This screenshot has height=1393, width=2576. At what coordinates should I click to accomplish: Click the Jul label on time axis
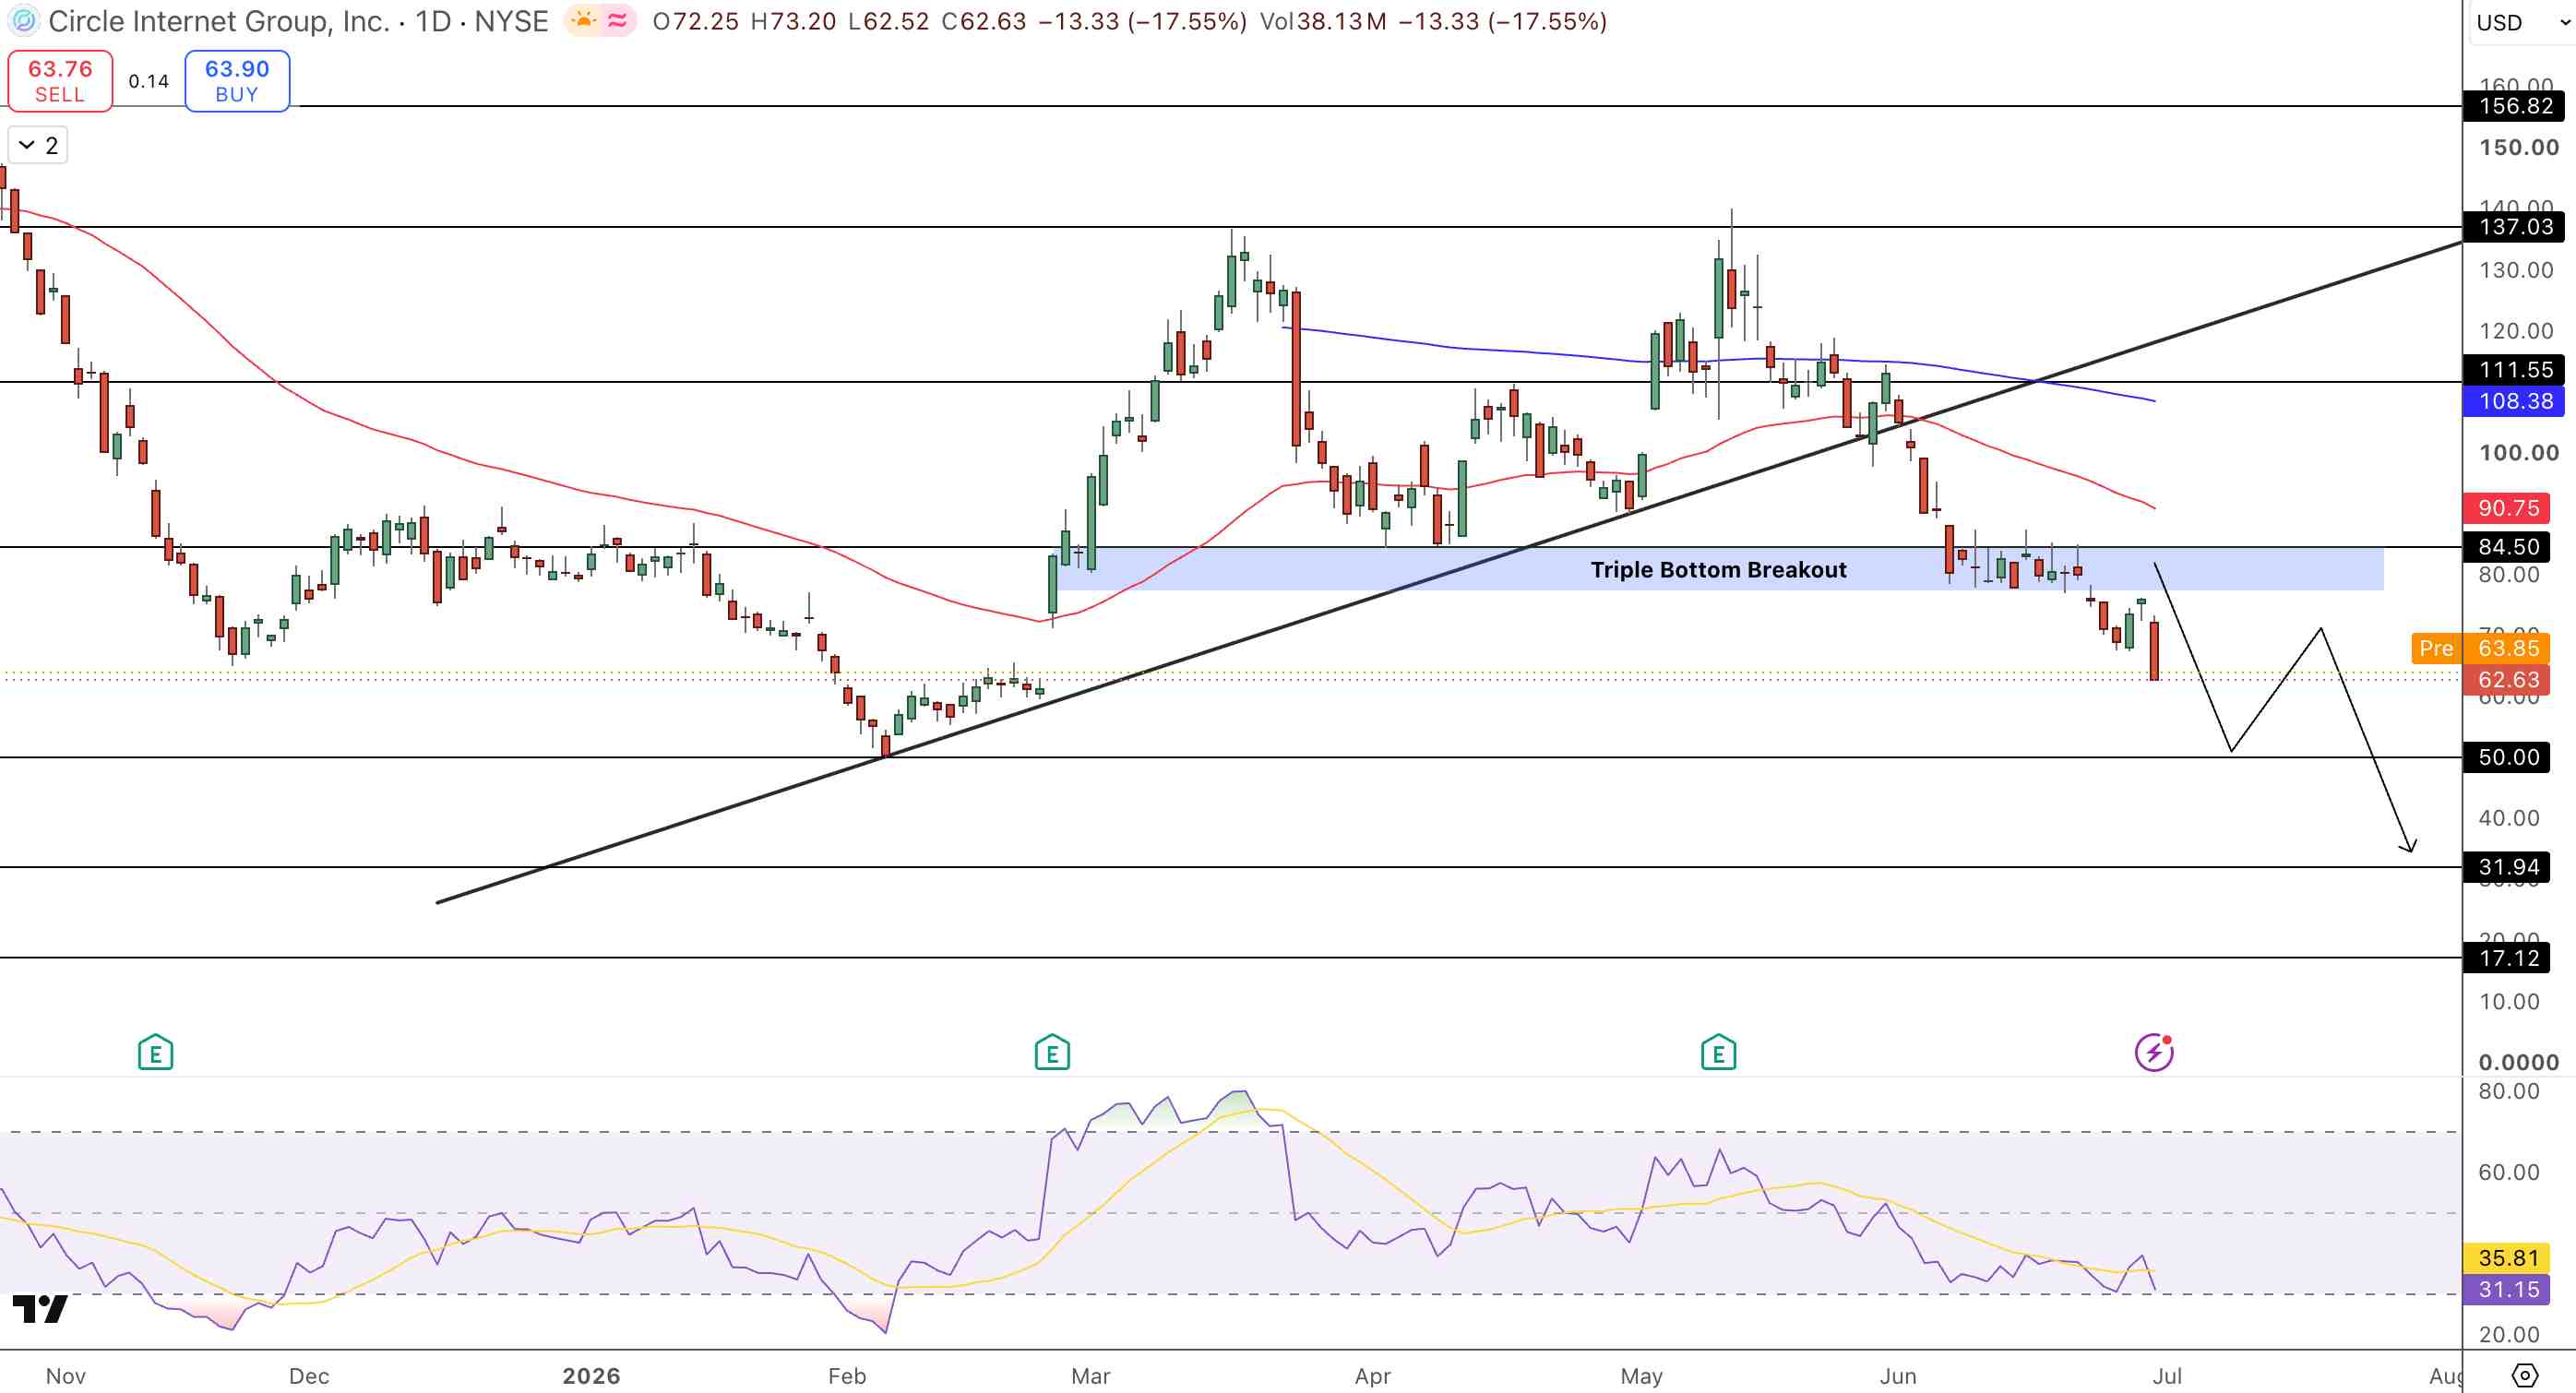tap(2167, 1376)
